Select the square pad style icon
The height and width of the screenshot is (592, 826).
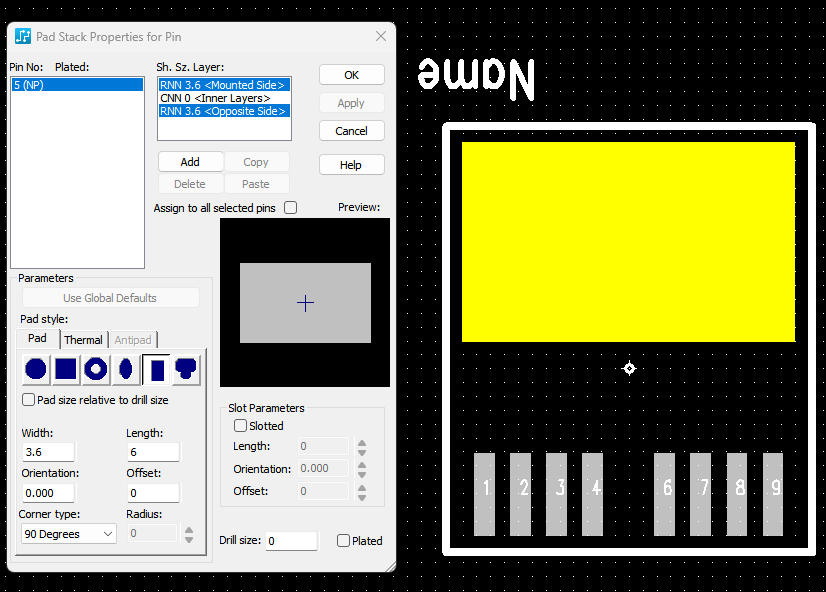66,369
